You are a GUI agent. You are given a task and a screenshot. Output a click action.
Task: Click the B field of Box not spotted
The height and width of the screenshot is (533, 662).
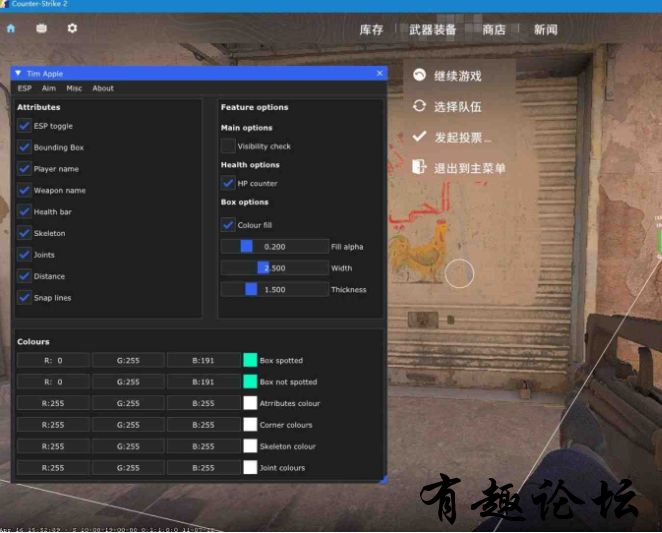pyautogui.click(x=203, y=382)
